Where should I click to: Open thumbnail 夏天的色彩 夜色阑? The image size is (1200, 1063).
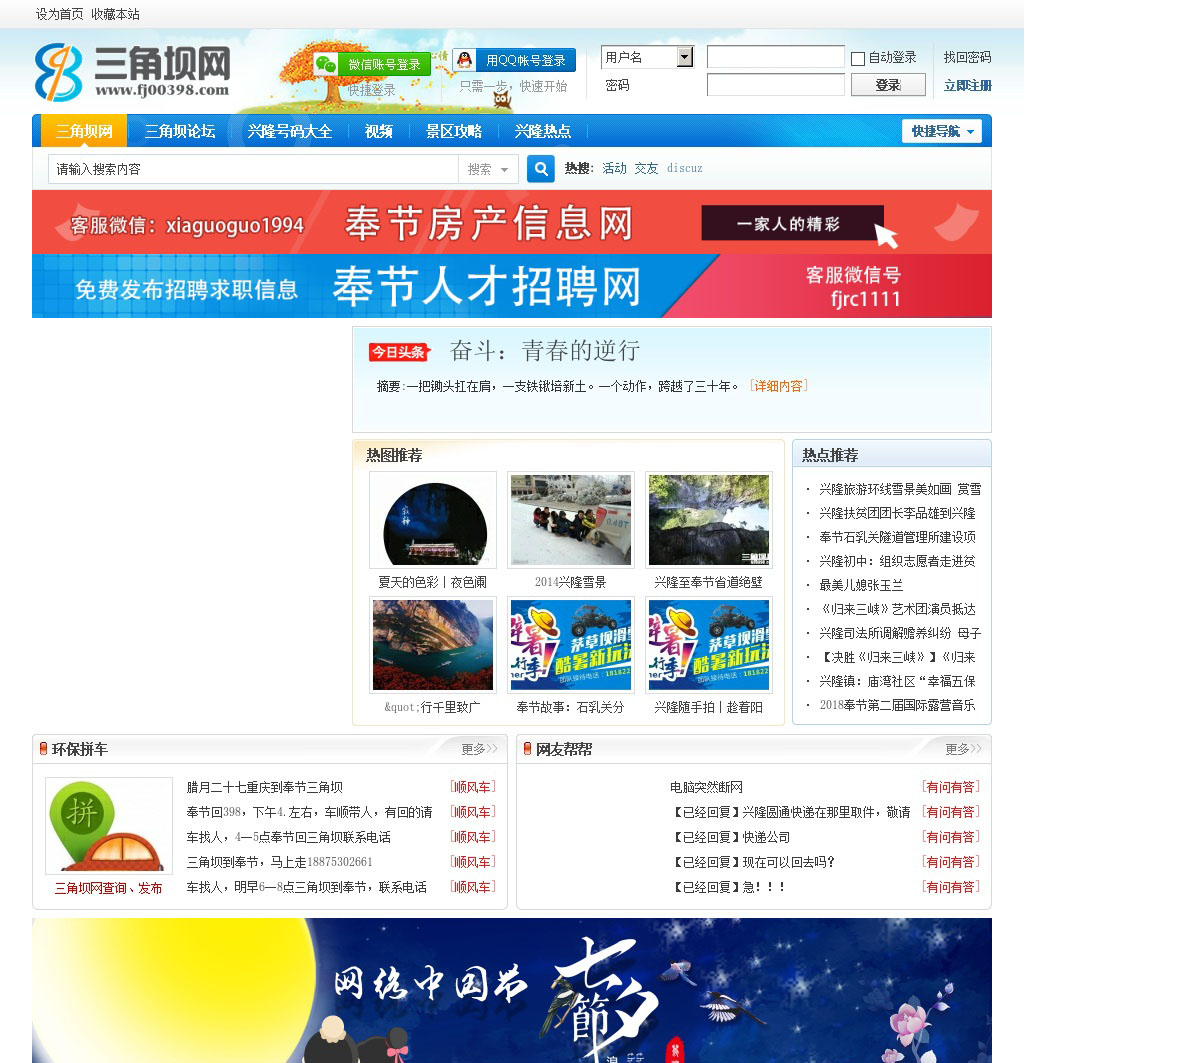click(433, 520)
